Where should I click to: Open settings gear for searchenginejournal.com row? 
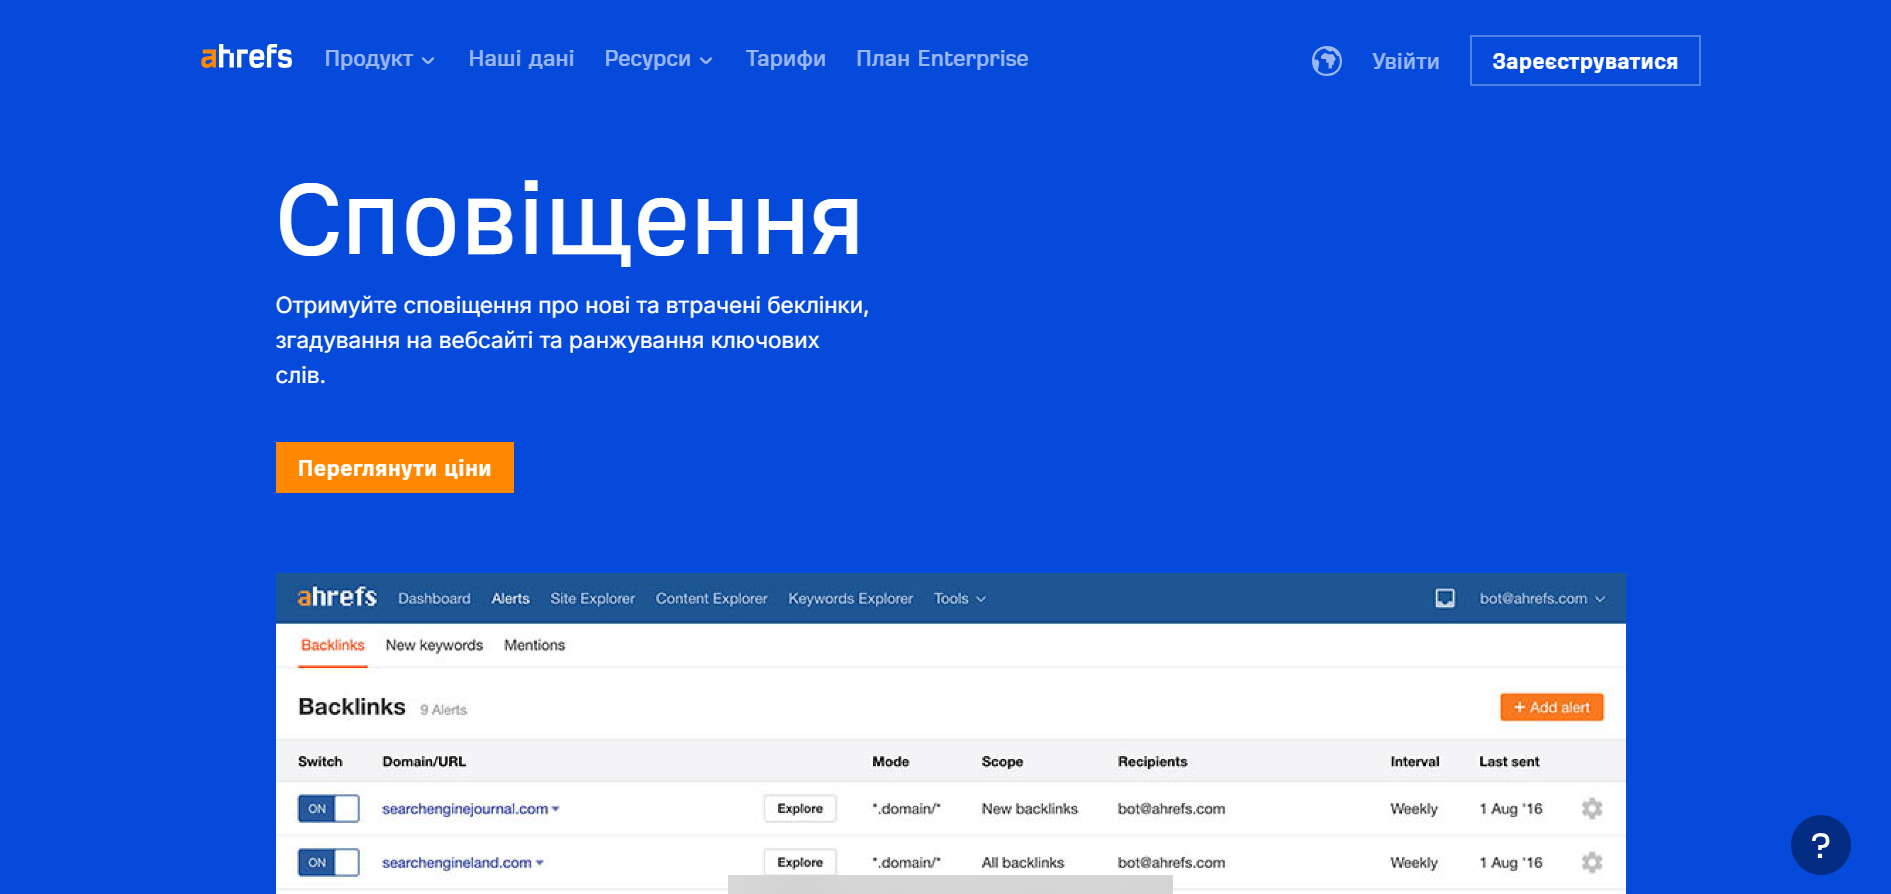[1591, 808]
